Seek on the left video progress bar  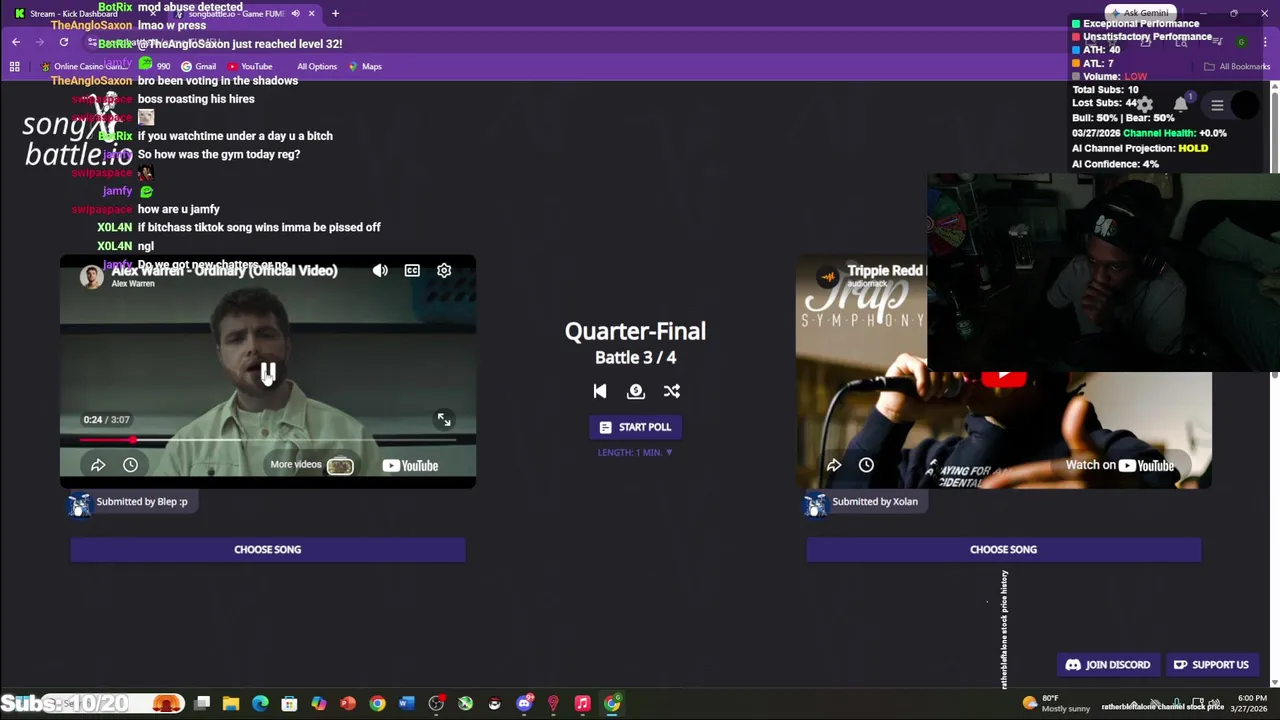(268, 440)
